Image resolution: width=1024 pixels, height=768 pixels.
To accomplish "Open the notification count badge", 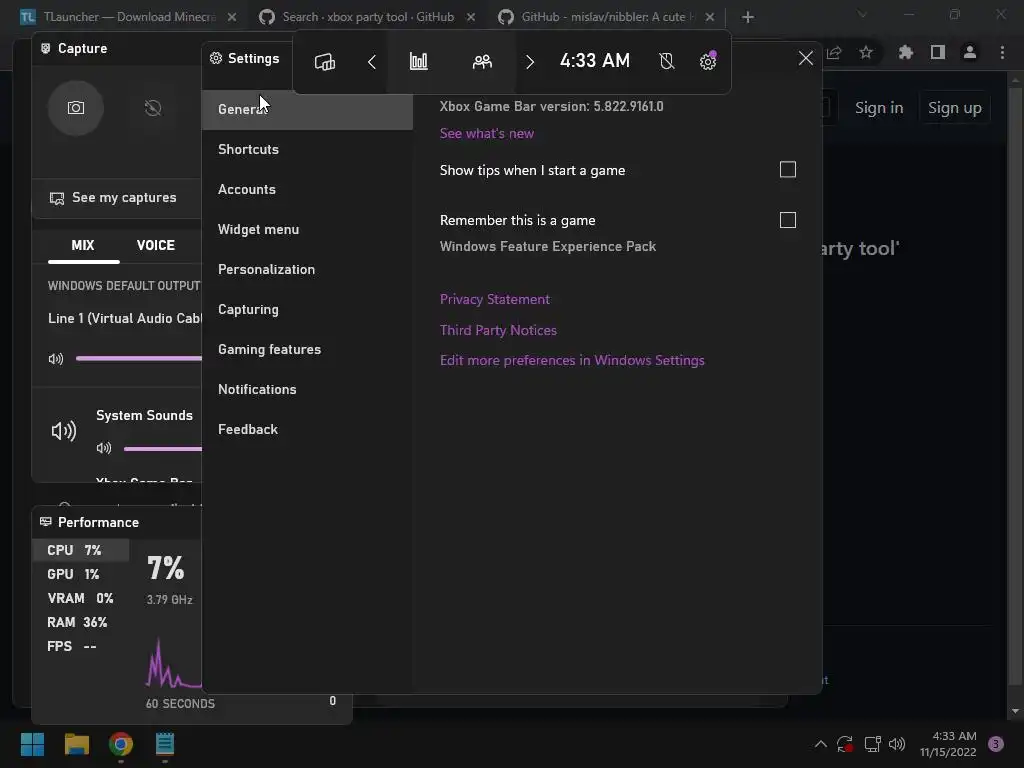I will tap(996, 744).
